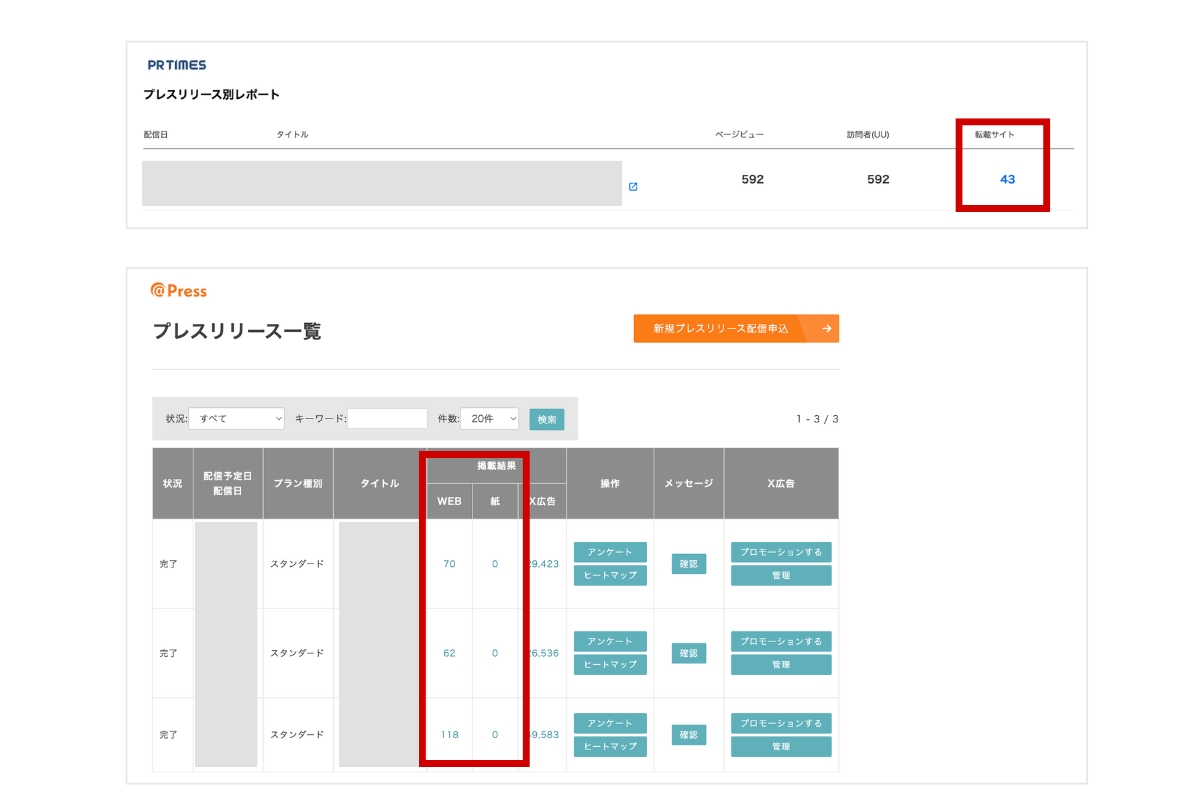
Task: Click the 状況 table column header
Action: [172, 483]
